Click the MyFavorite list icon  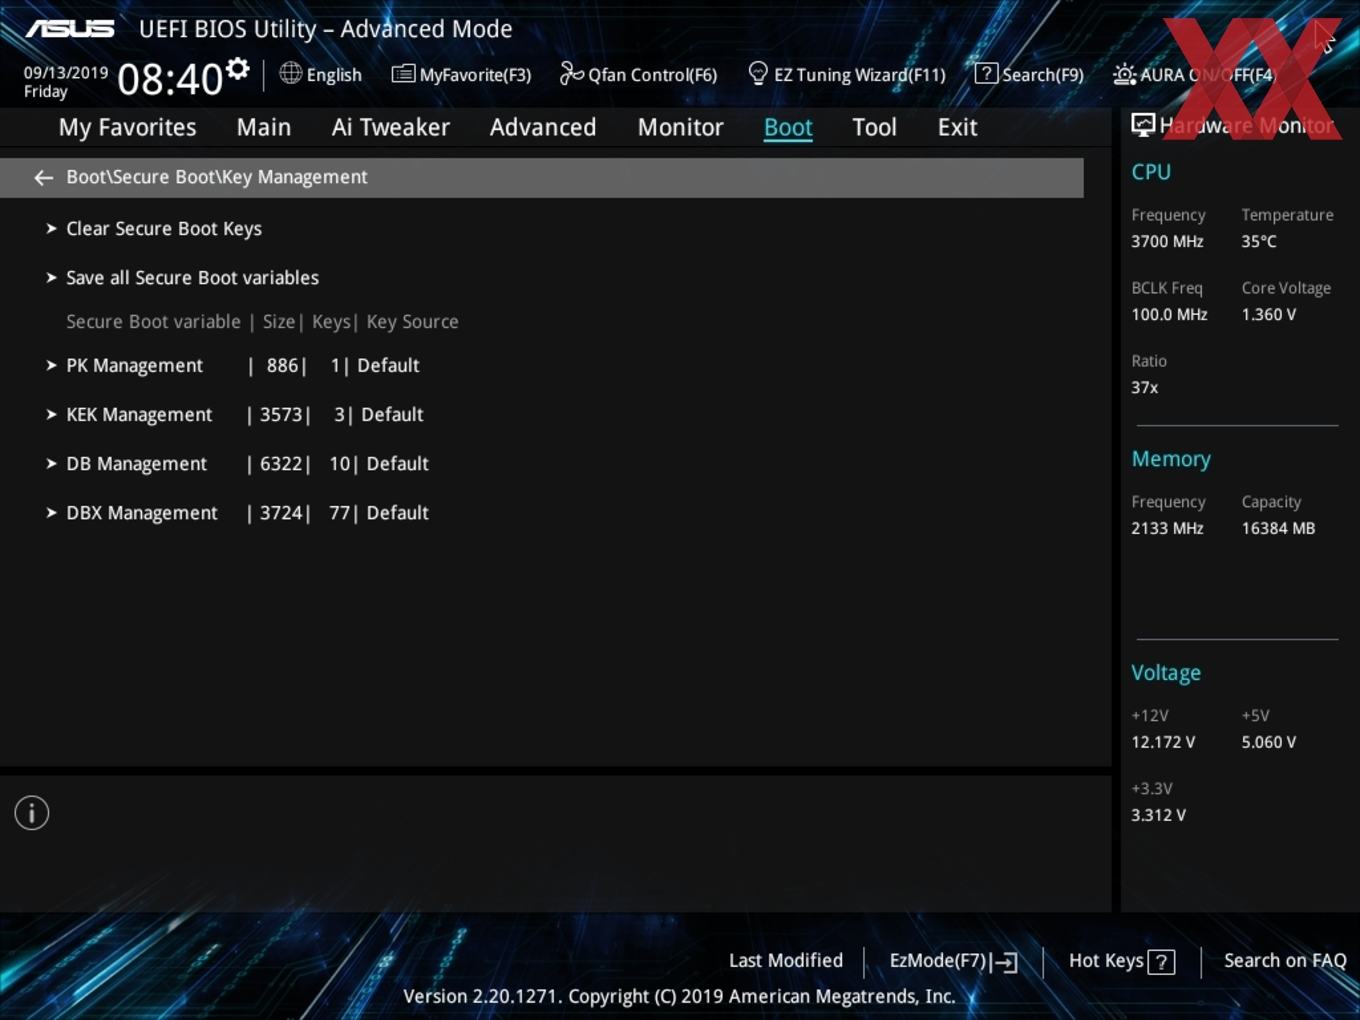click(403, 74)
